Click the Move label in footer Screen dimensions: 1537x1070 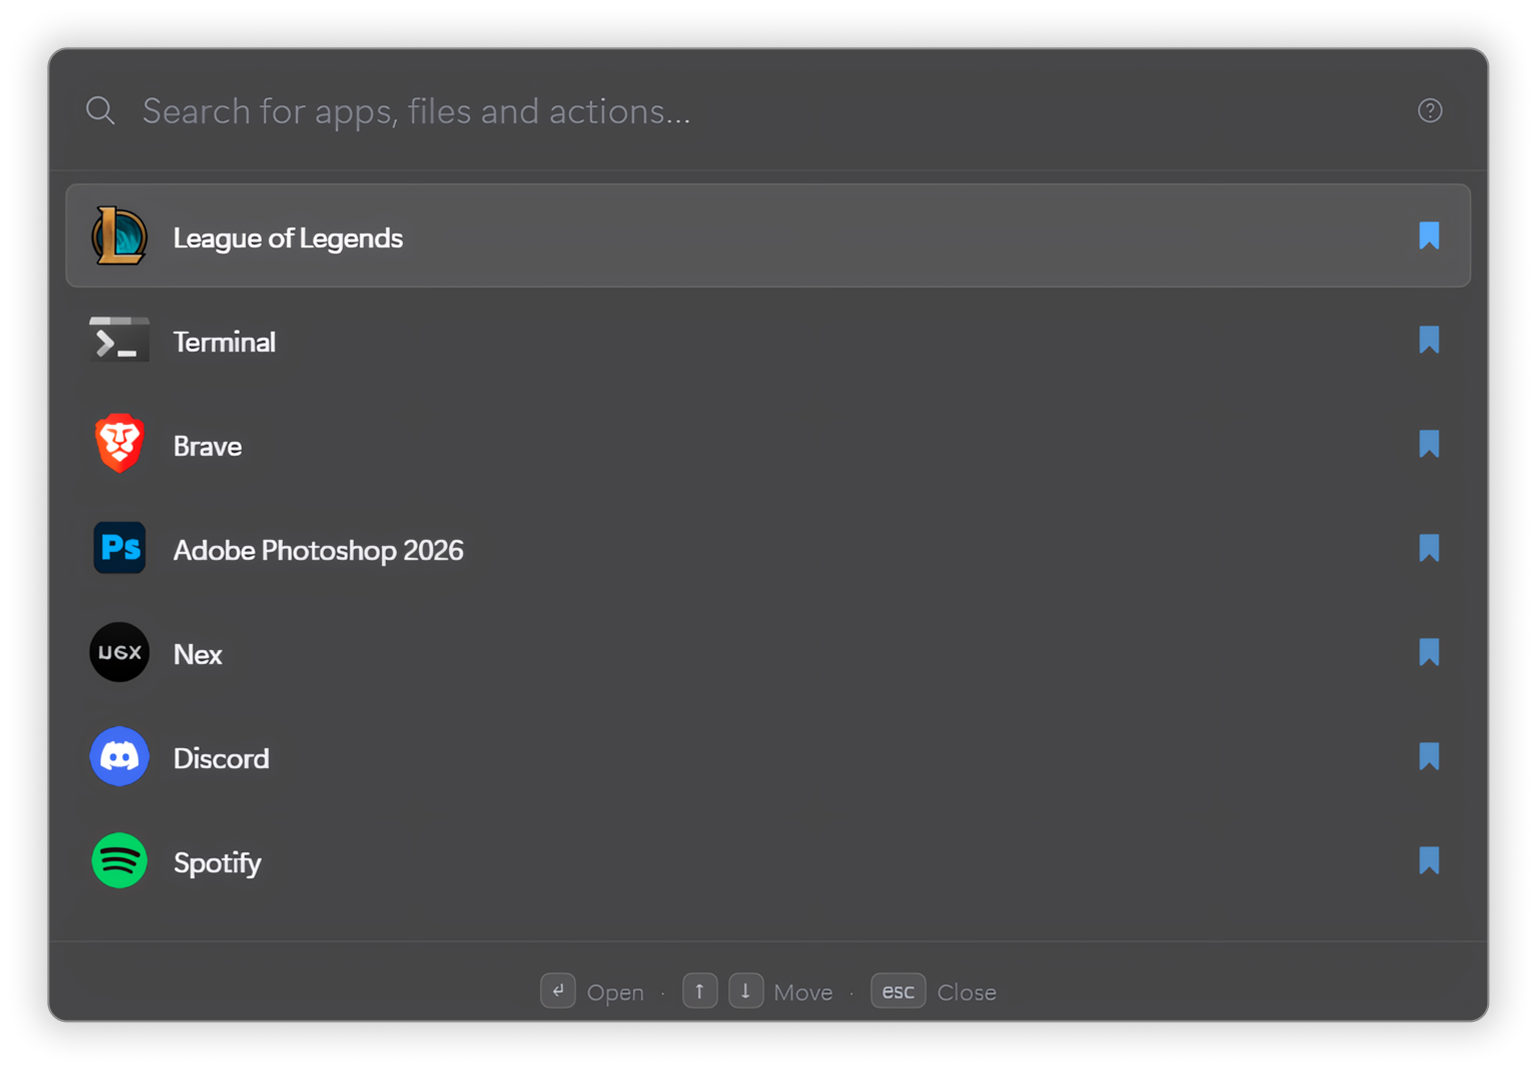803,992
